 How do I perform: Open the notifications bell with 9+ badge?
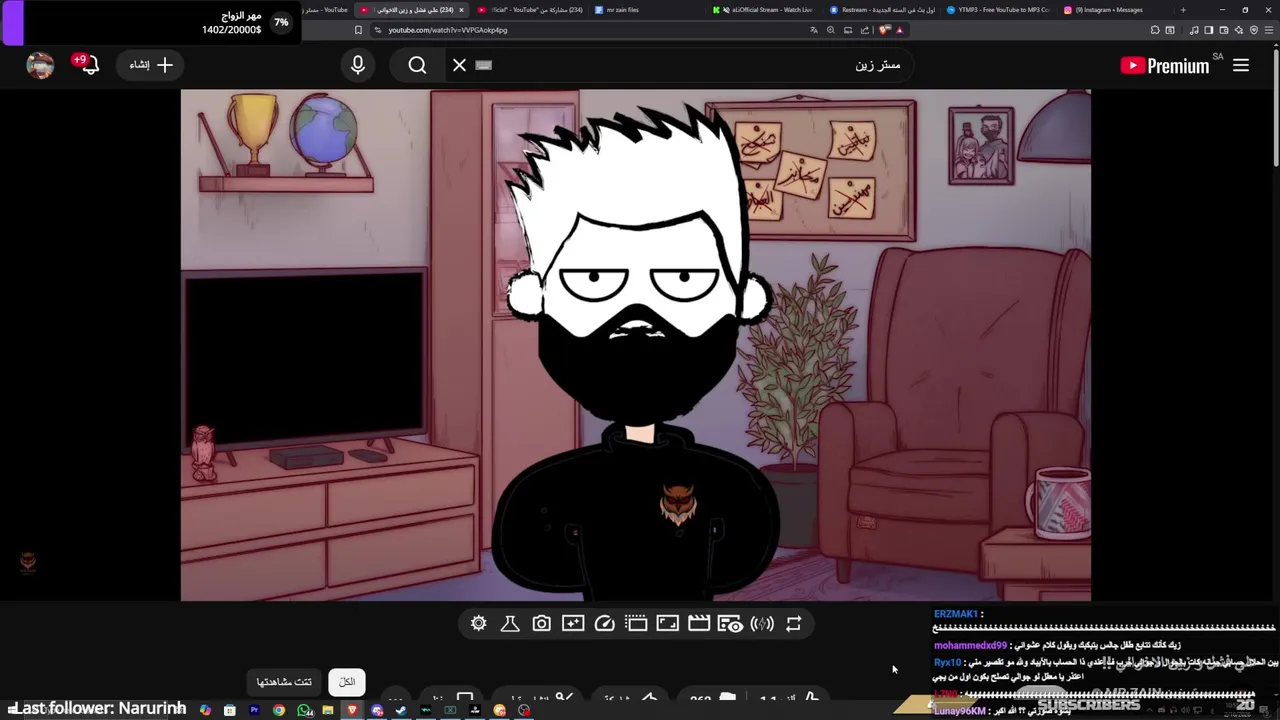point(87,64)
